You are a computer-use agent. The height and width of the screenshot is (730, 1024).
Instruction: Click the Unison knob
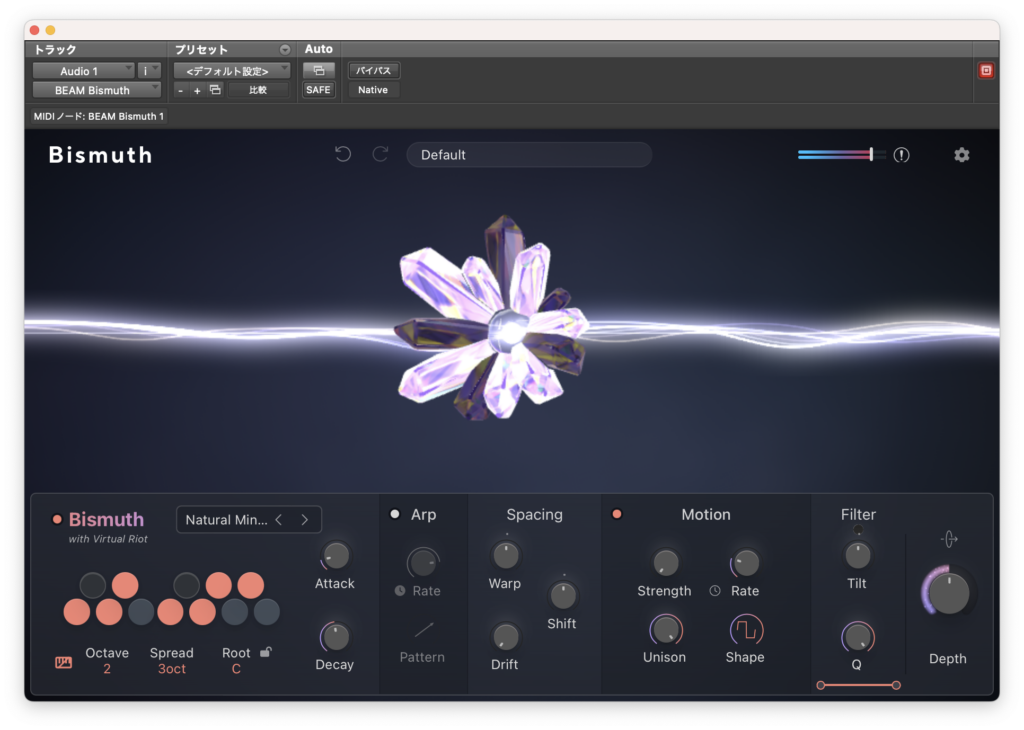click(x=665, y=630)
